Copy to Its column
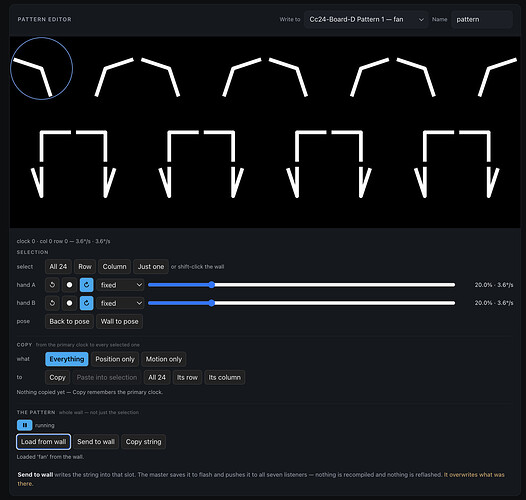 224,378
